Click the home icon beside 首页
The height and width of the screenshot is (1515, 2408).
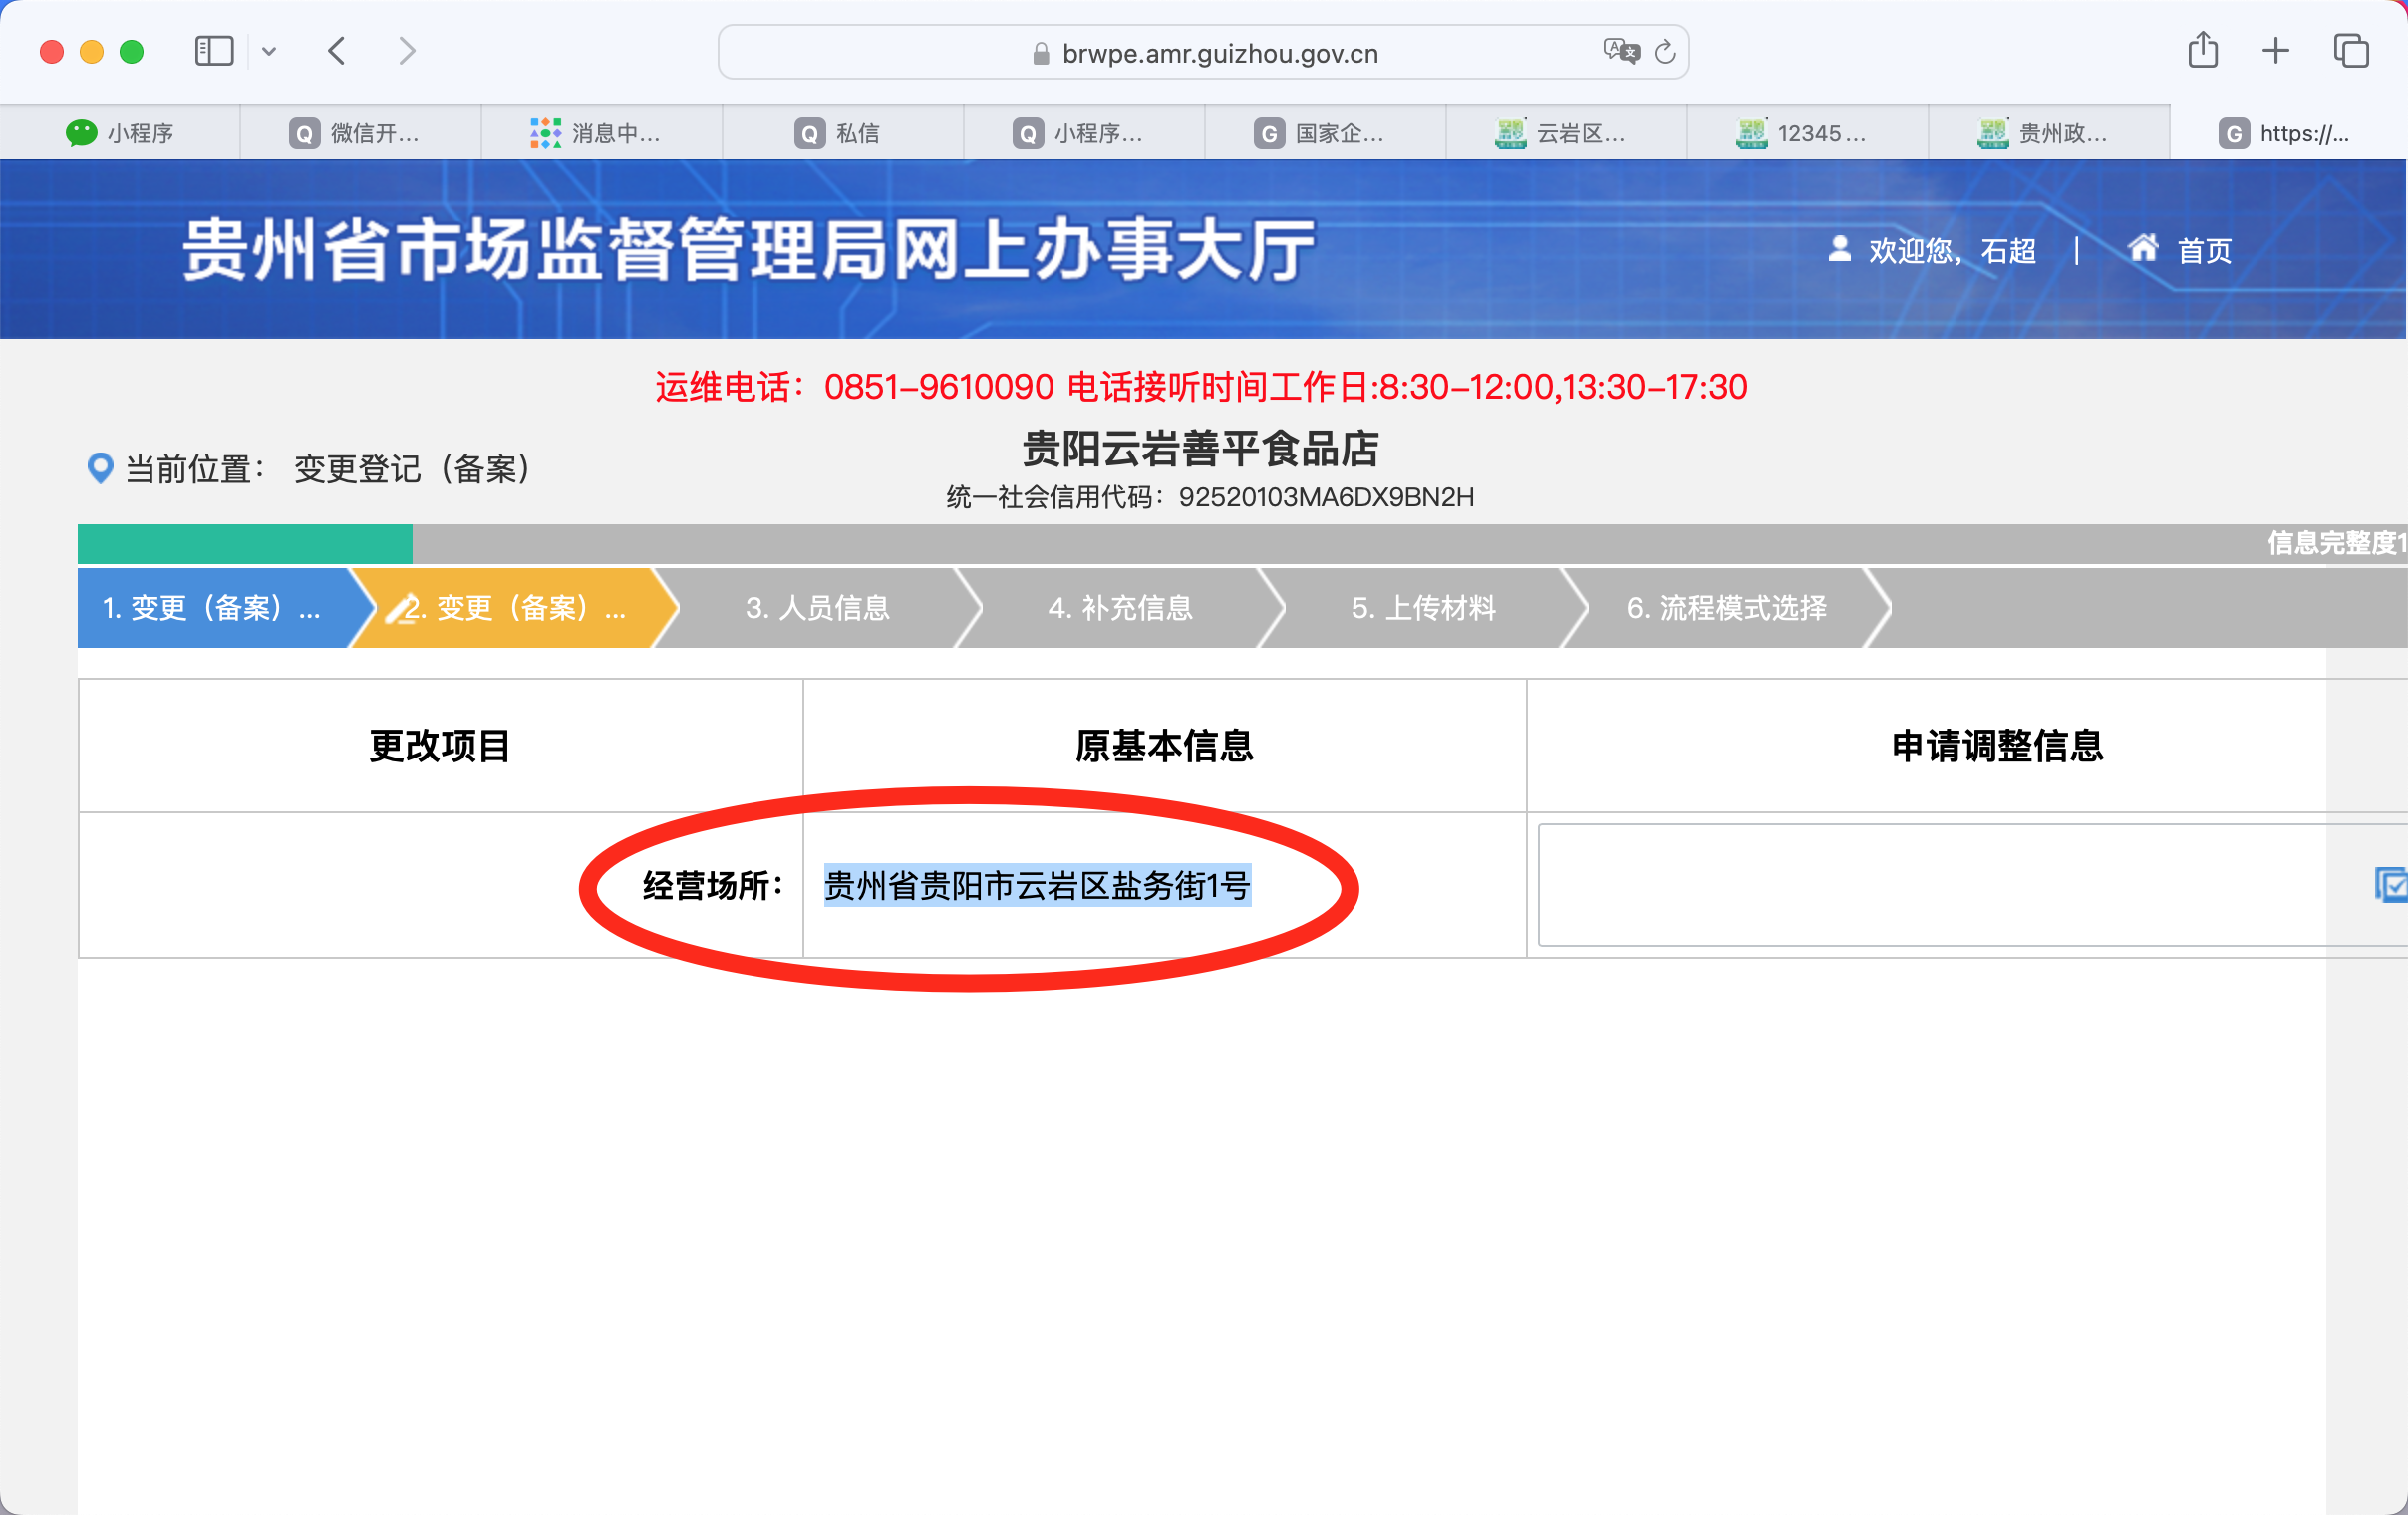(2142, 248)
